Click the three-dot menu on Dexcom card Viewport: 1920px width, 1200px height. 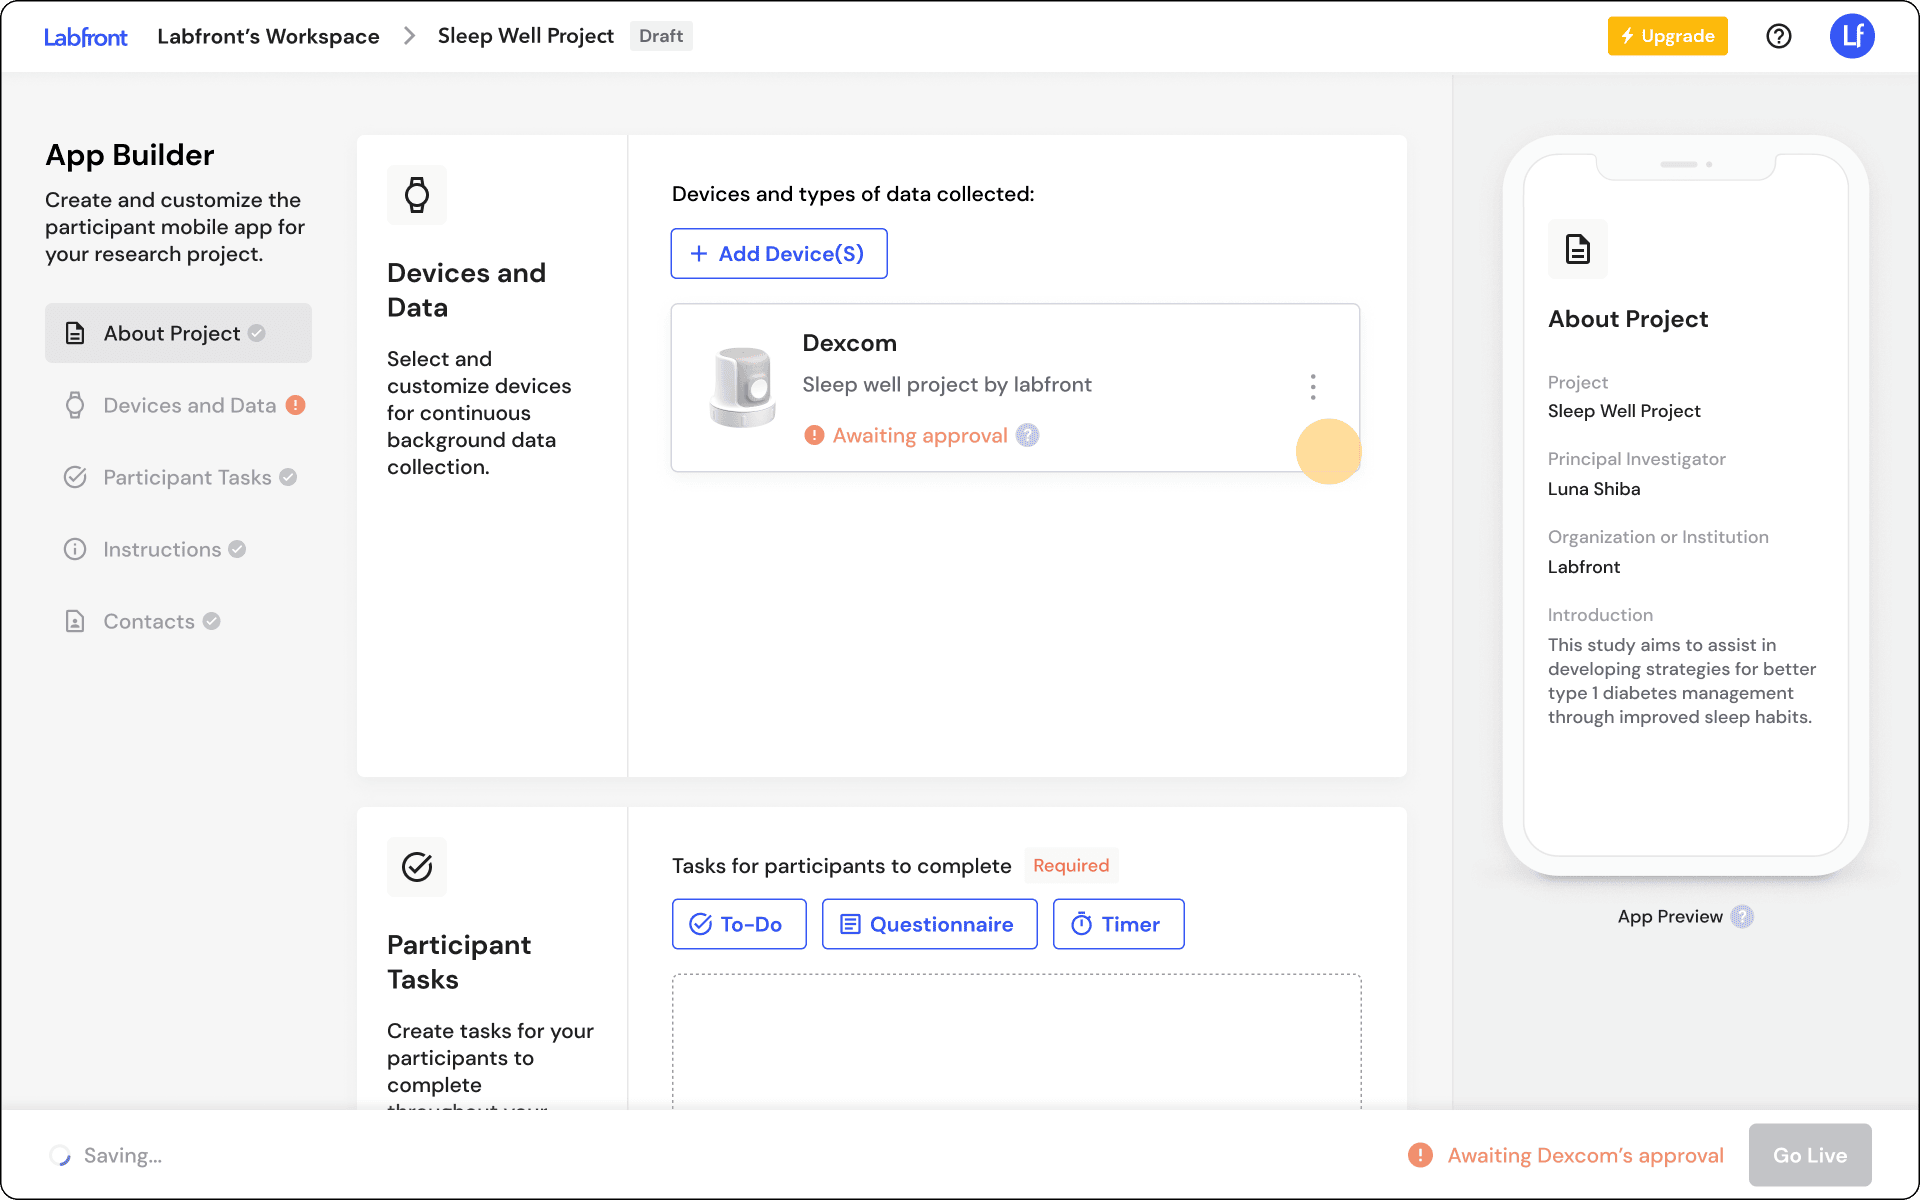1313,387
